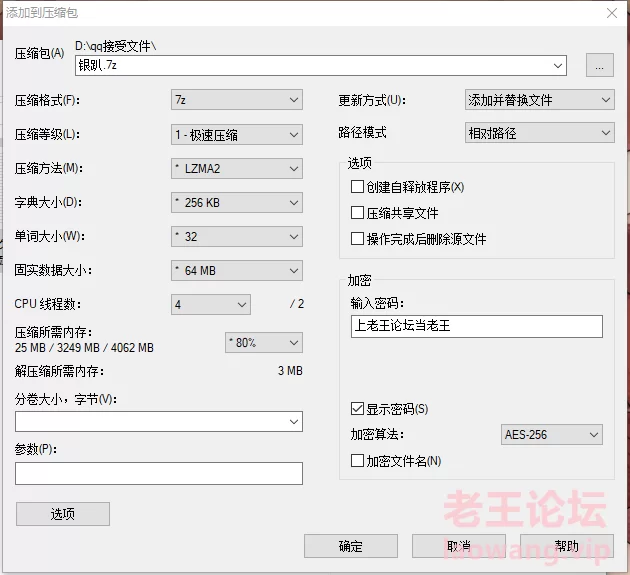630x575 pixels.
Task: Open the 字典大小 256 KB dropdown
Action: point(237,203)
